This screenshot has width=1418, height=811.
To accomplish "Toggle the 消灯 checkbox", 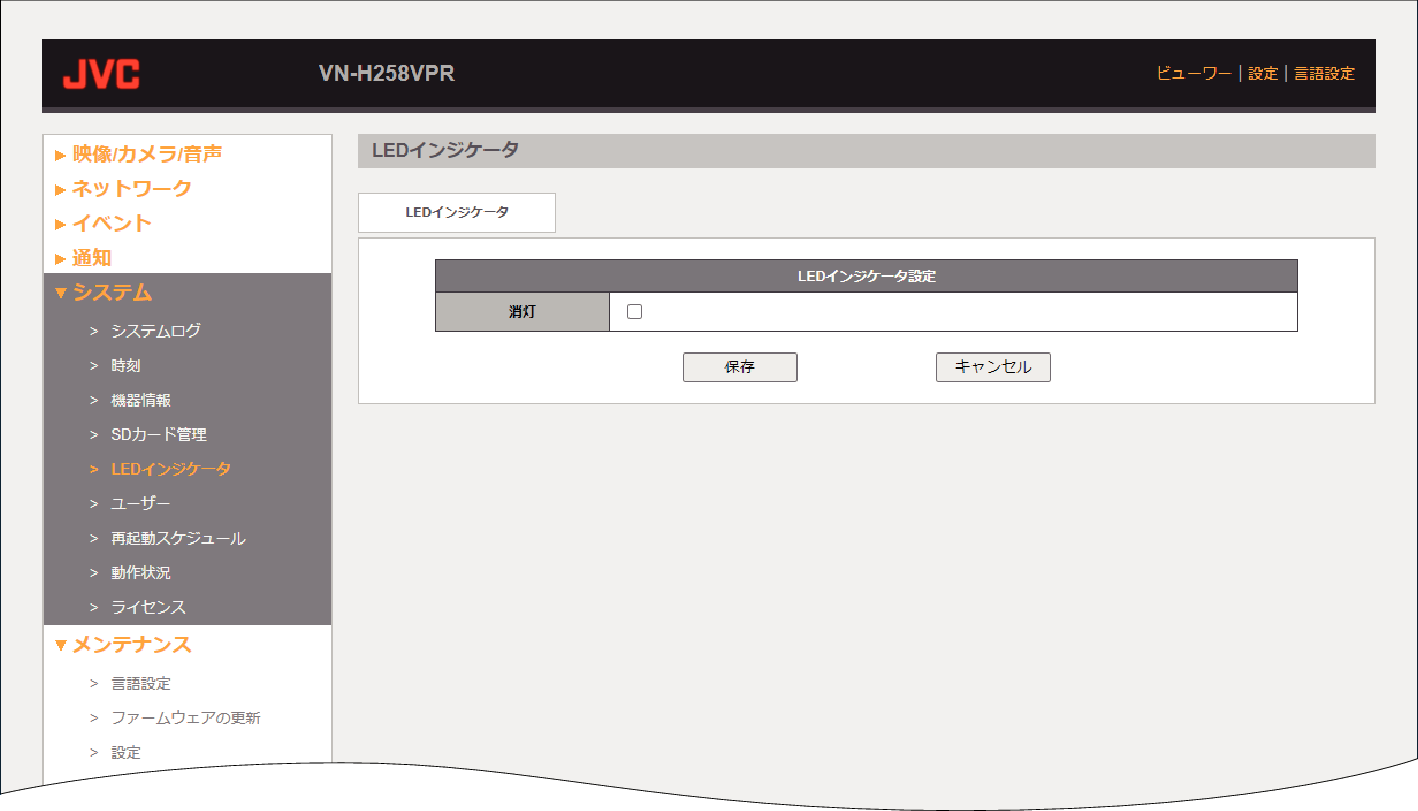I will click(x=634, y=311).
